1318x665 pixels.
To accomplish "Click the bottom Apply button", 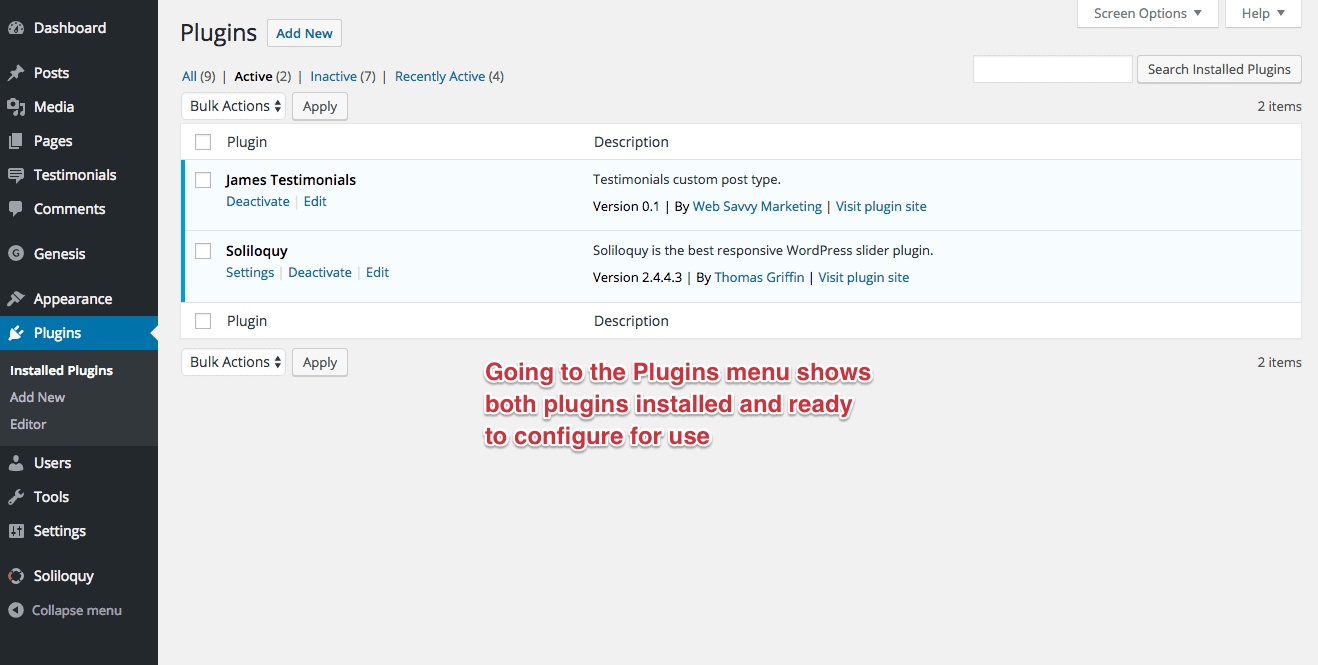I will pos(320,362).
